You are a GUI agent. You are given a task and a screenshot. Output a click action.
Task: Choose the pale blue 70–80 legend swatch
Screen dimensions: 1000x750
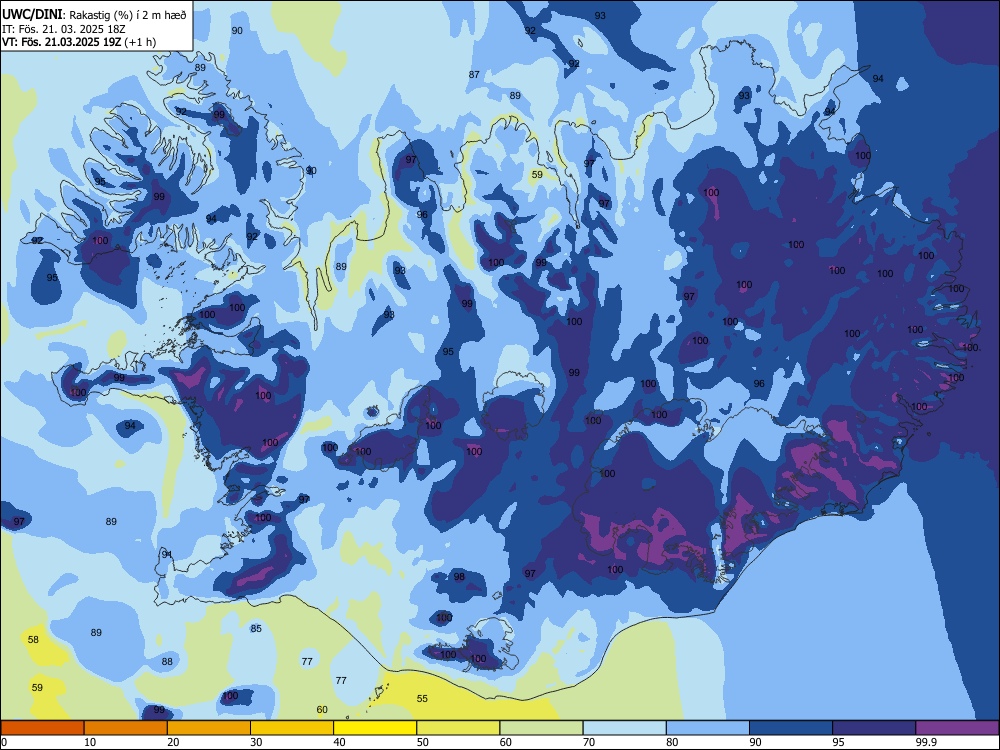pyautogui.click(x=625, y=728)
